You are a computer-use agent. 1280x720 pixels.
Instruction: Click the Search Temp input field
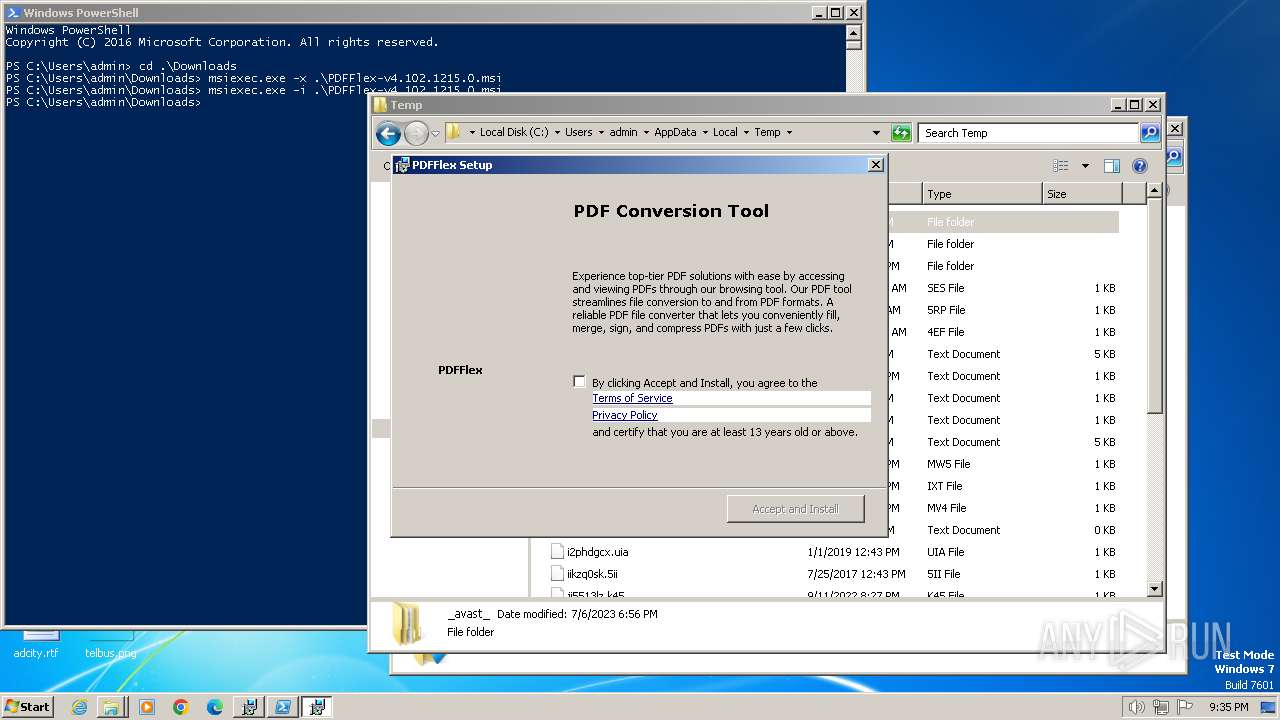point(1029,133)
